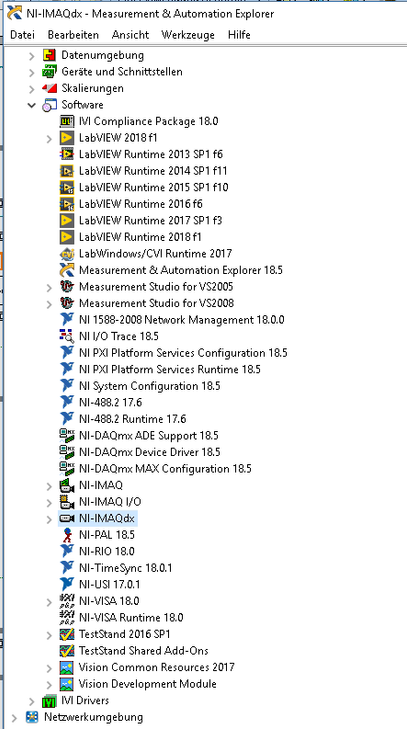This screenshot has height=729, width=407.
Task: Click NI 1588-2008 Network Management icon
Action: pyautogui.click(x=67, y=320)
